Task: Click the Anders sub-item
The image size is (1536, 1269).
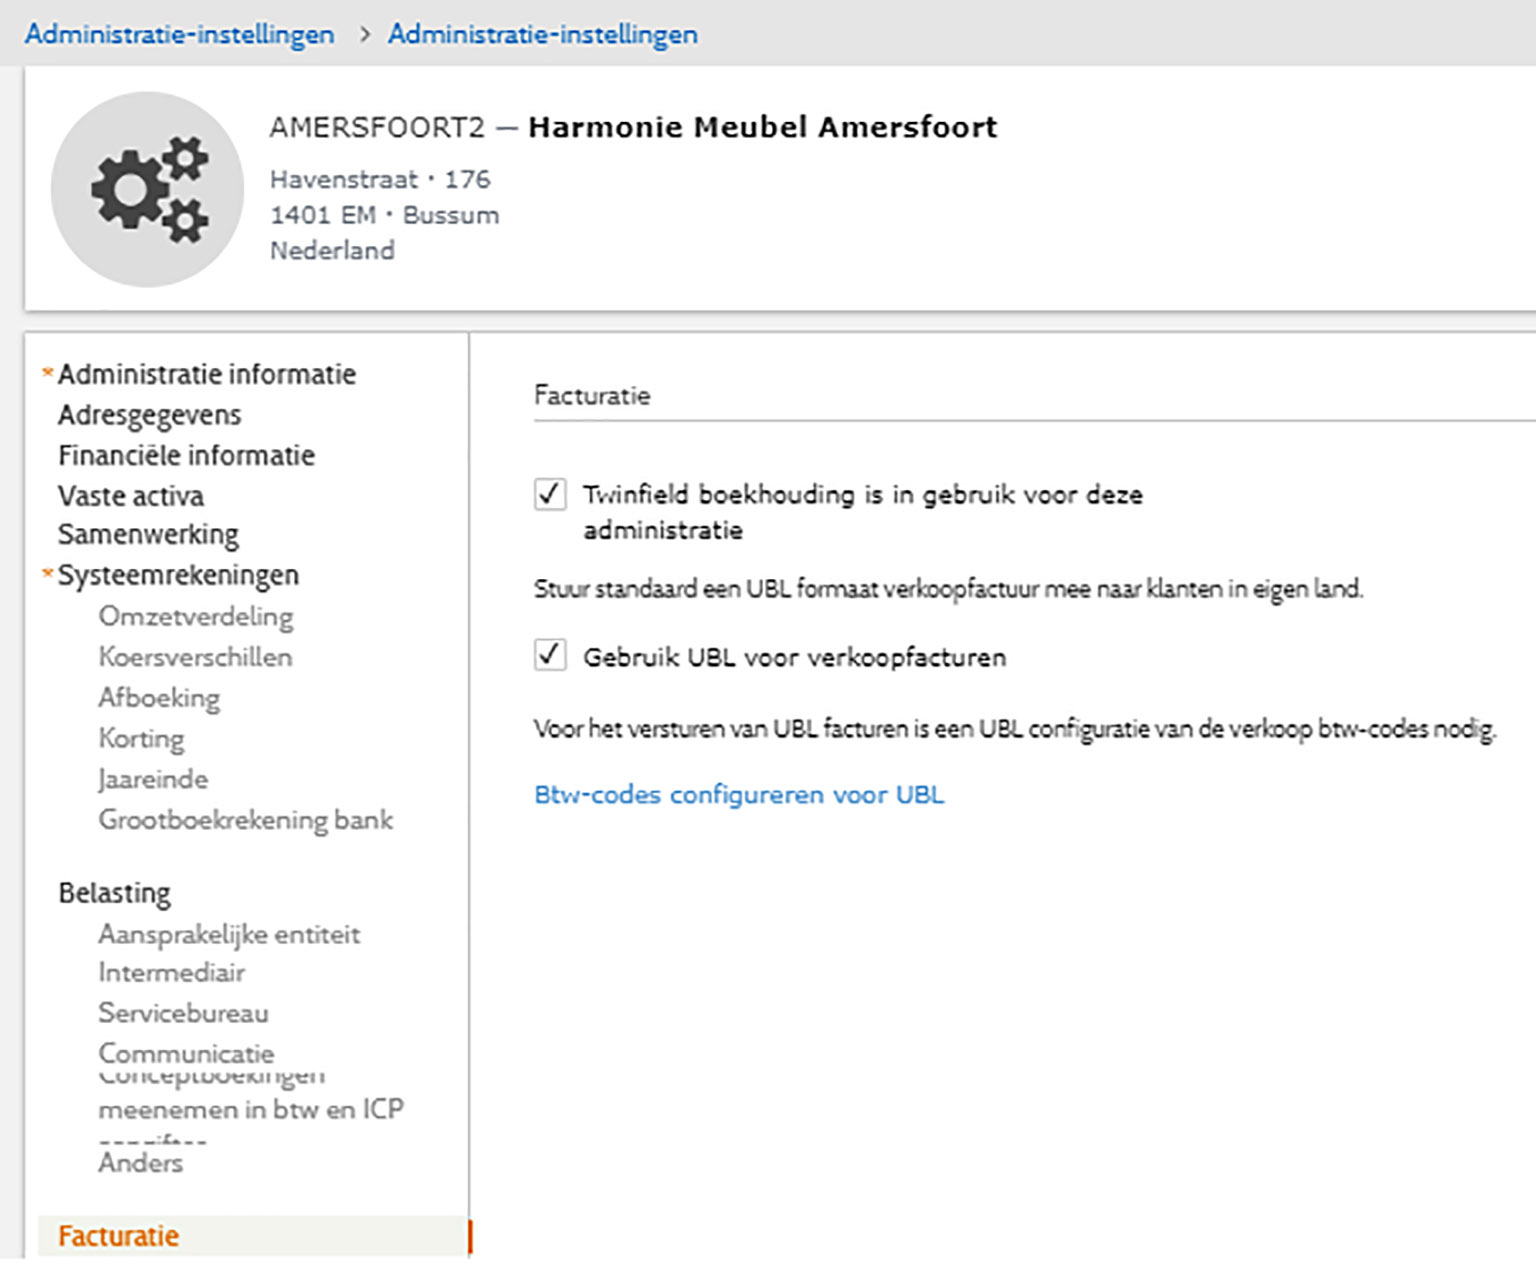Action: 141,1163
